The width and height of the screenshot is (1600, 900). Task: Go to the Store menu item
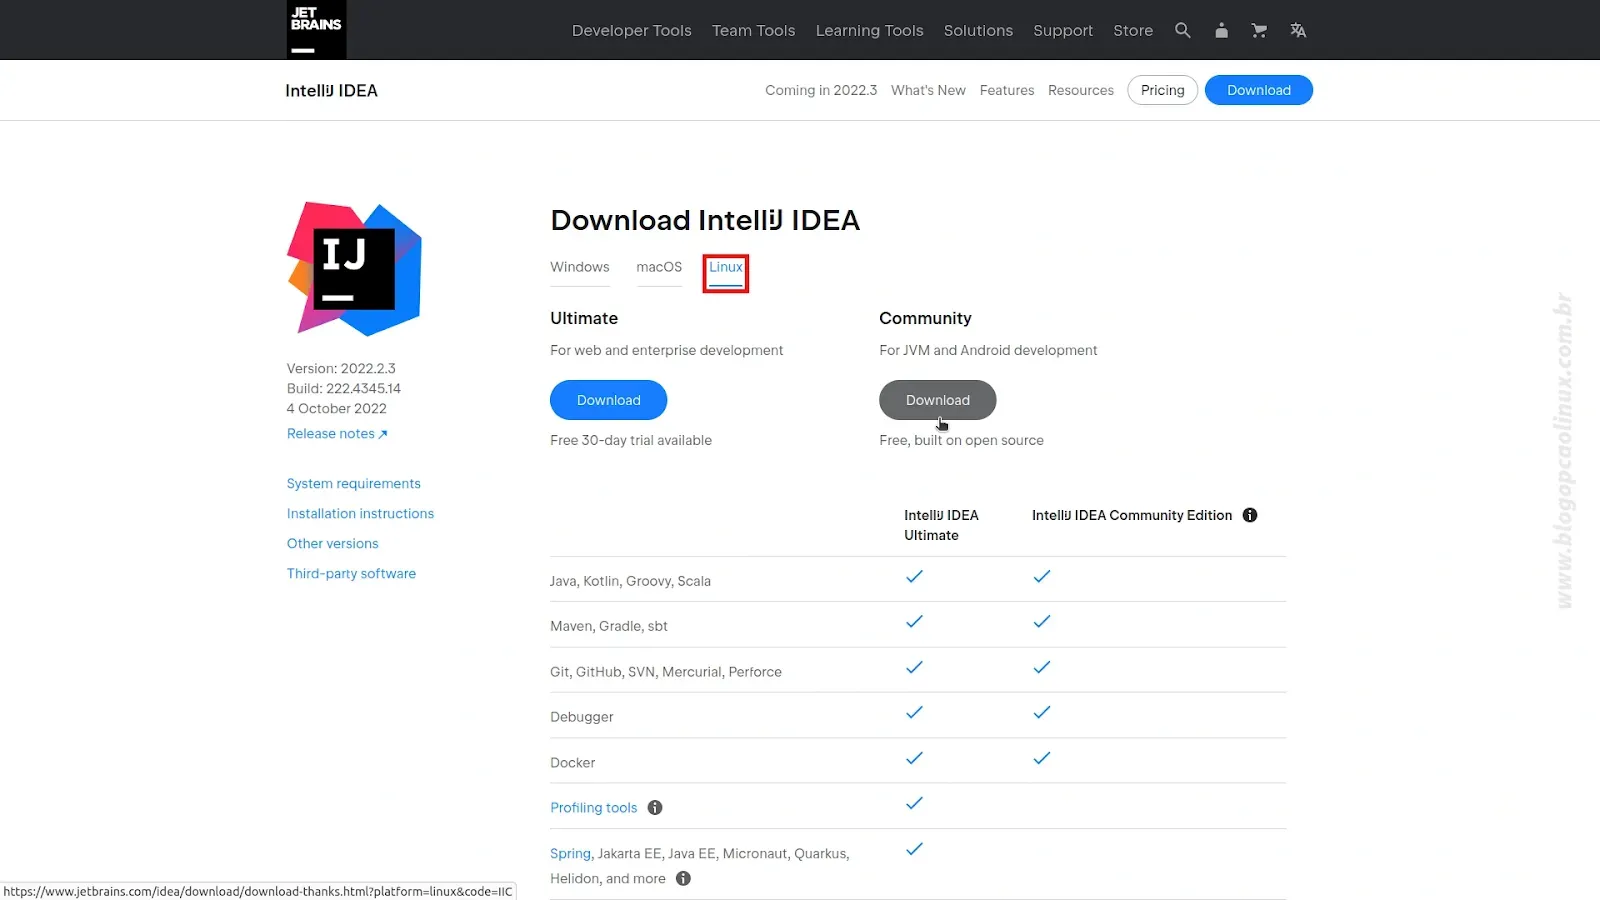[x=1133, y=30]
